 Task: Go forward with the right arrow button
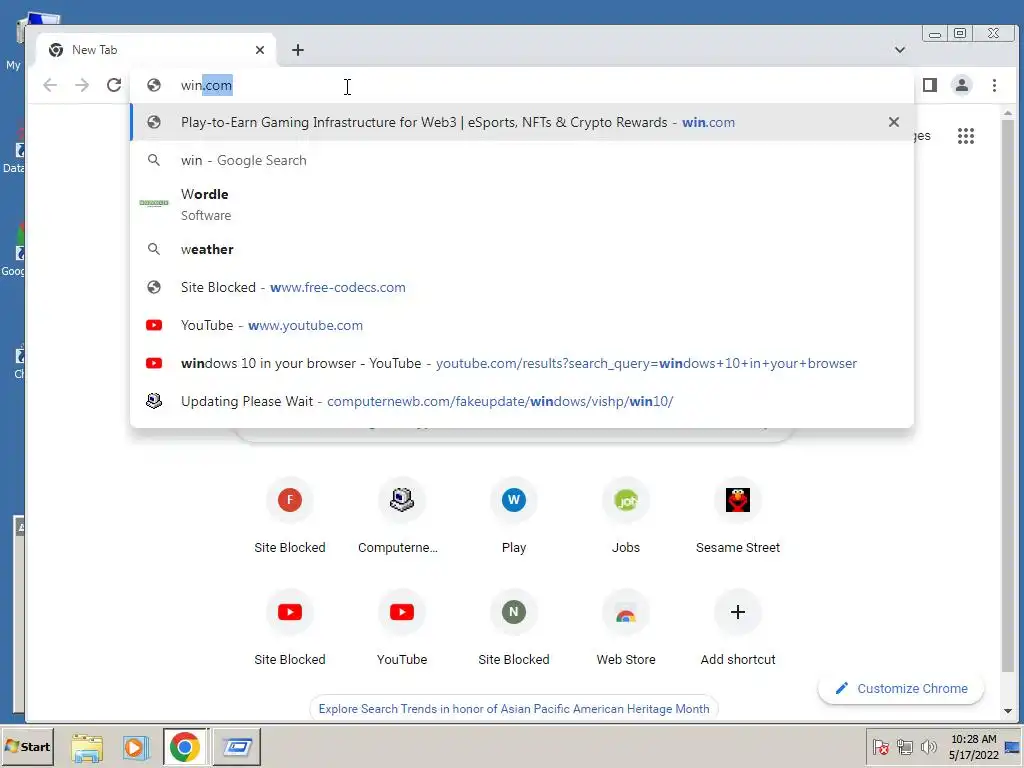click(82, 85)
